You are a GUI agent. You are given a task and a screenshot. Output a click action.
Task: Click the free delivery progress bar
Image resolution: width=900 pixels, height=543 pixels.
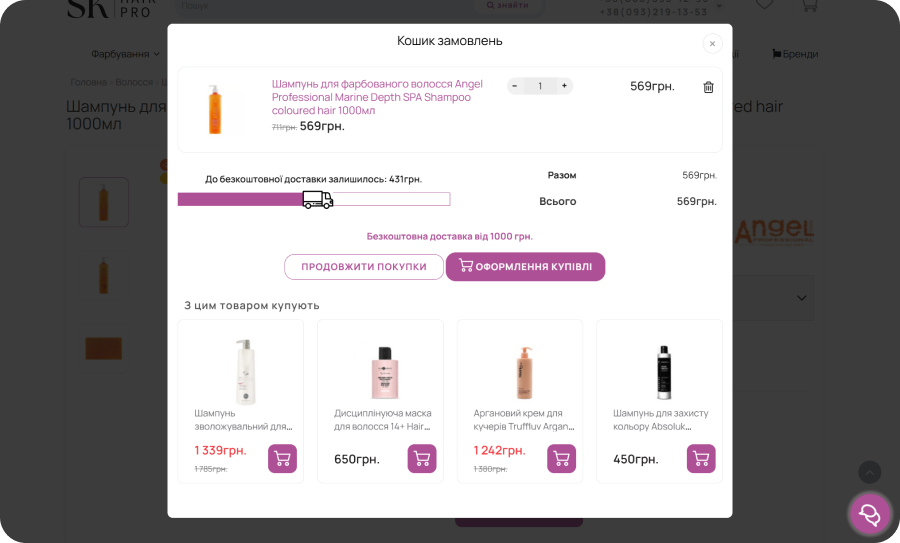coord(314,199)
